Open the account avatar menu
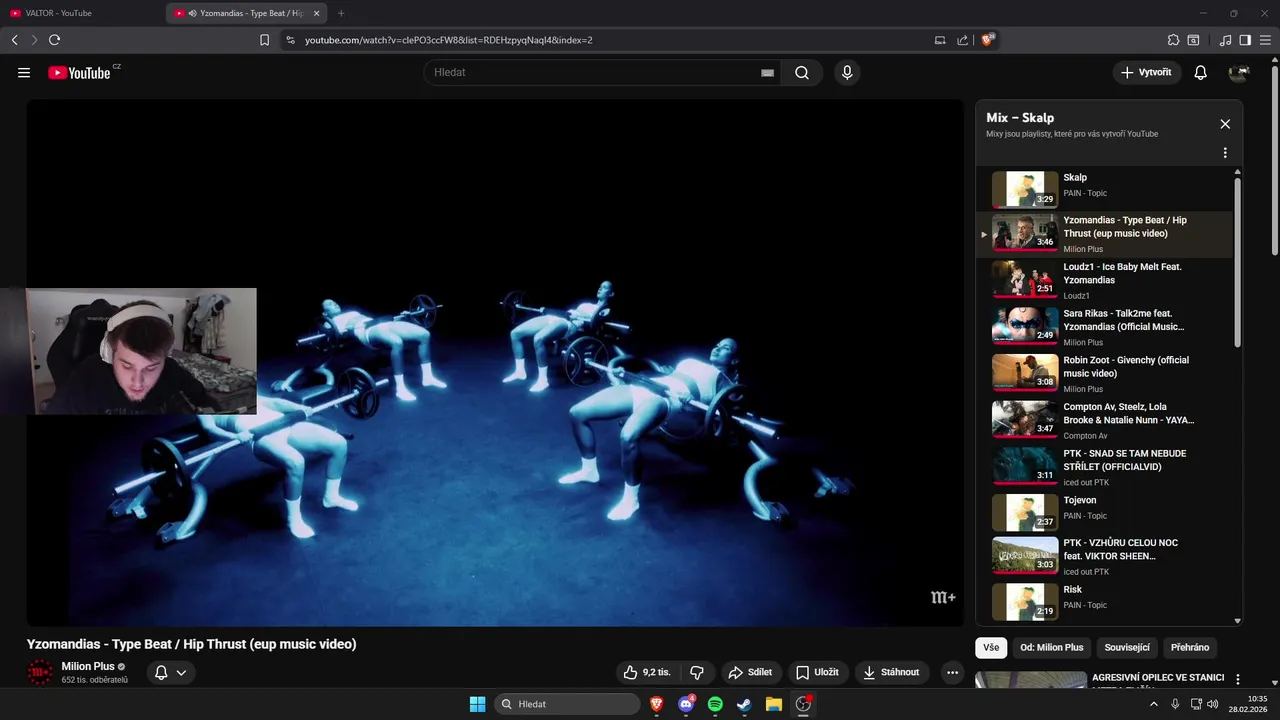 (1239, 73)
